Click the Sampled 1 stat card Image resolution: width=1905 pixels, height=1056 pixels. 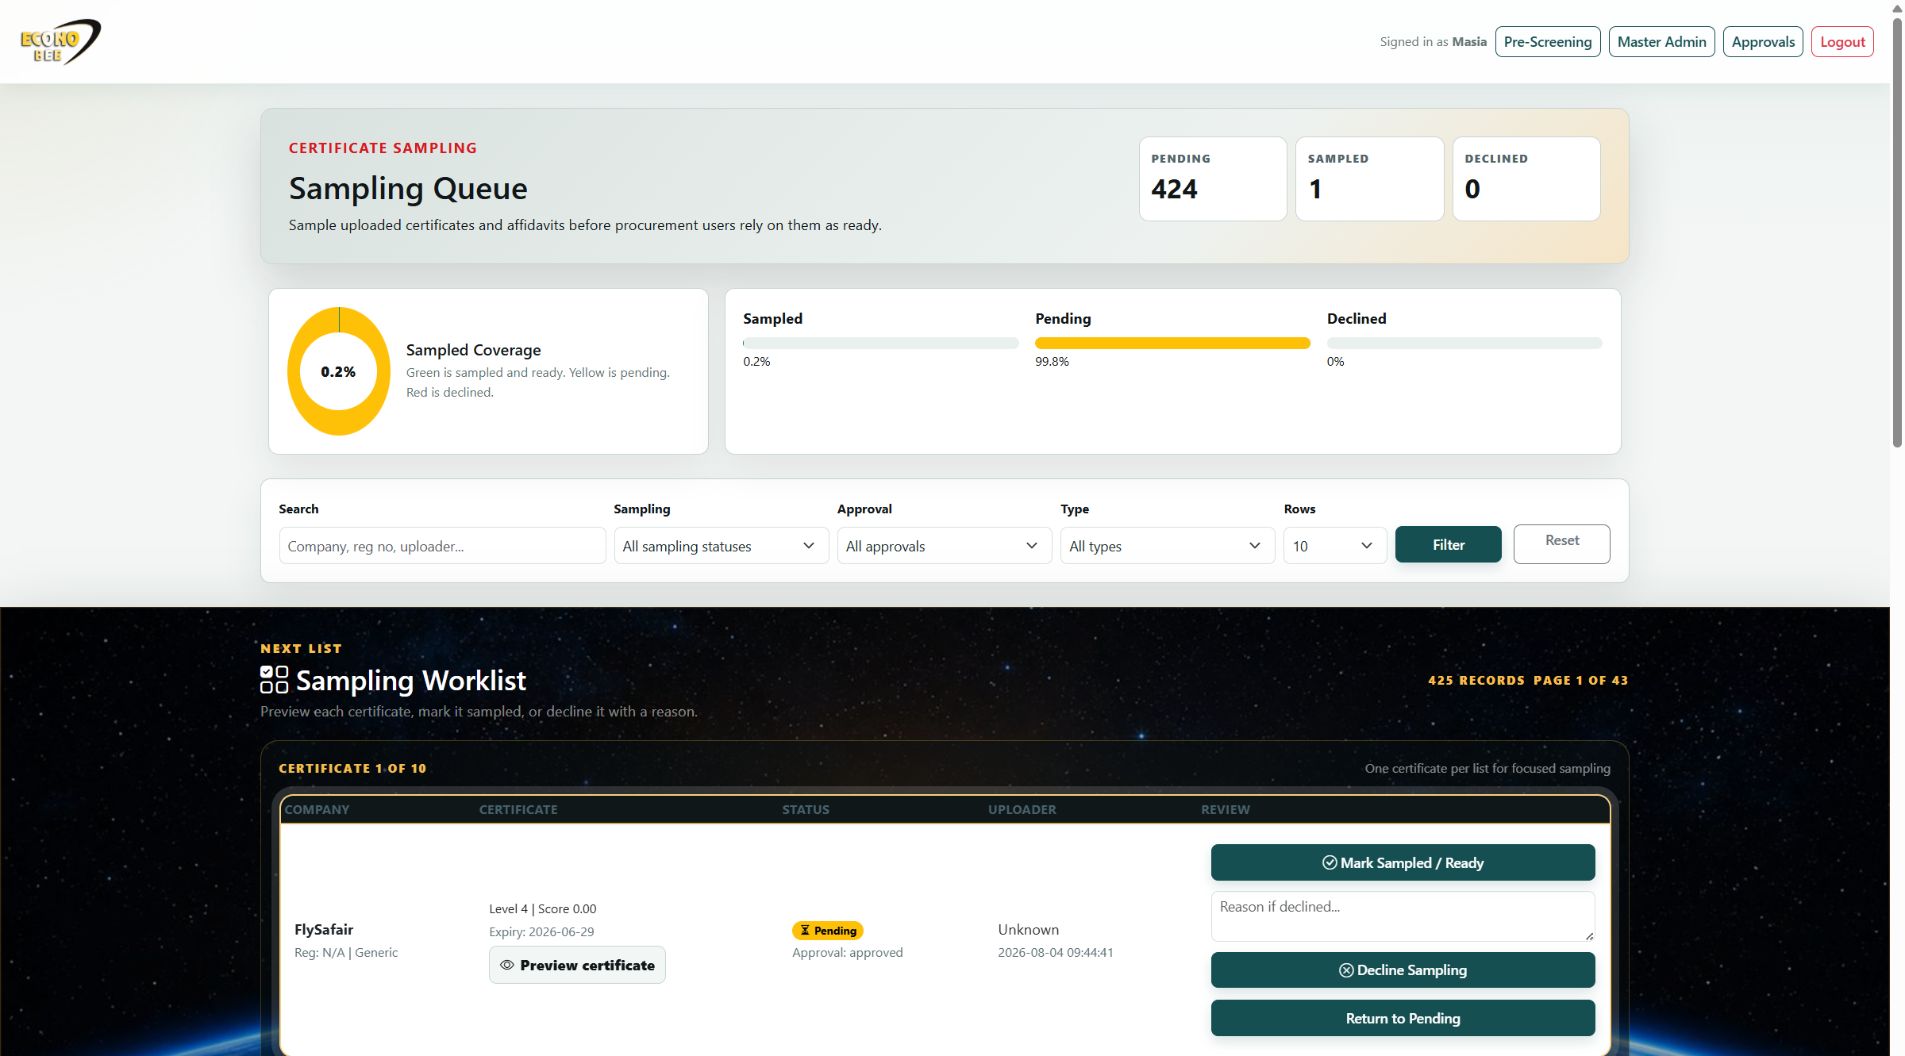click(x=1369, y=179)
